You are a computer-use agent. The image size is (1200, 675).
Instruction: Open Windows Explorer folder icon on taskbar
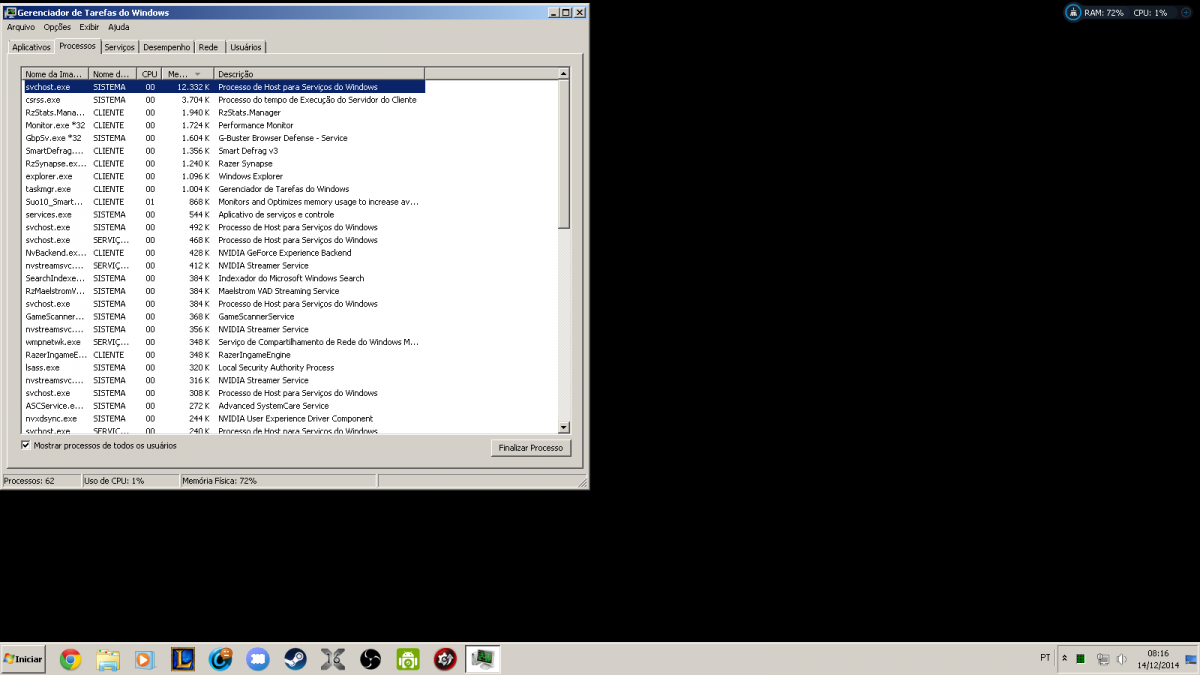(108, 659)
